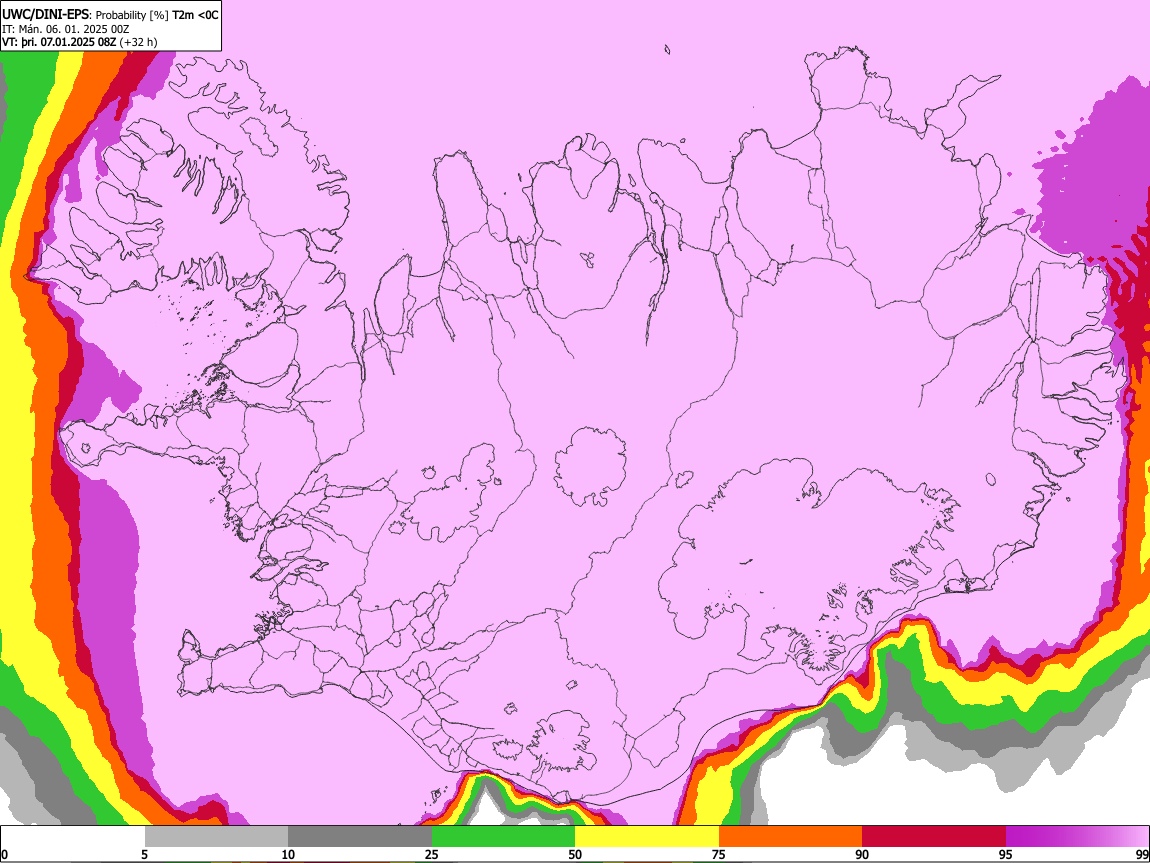Click the '(+32 h)' forecast offset text
The image size is (1150, 863).
pos(138,42)
